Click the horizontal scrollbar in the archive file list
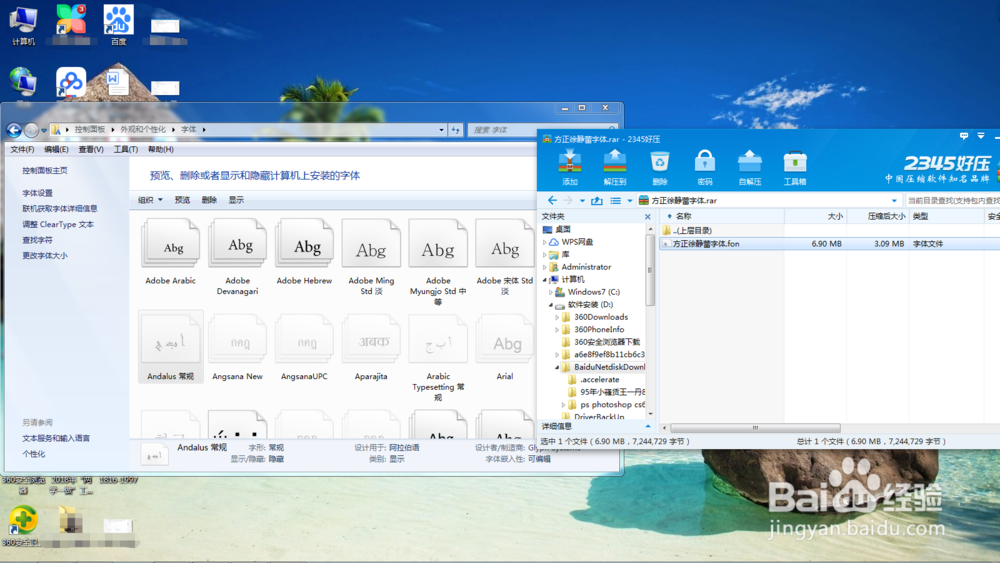Screen dimensions: 1000x563 [x=755, y=428]
